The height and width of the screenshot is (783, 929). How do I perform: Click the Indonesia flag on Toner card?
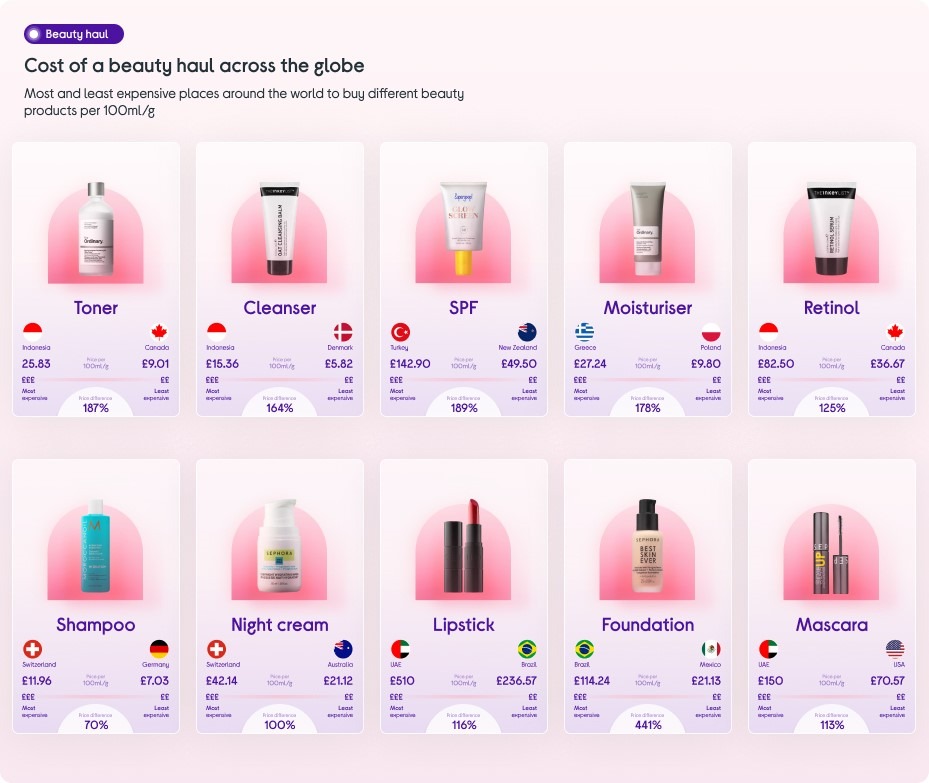(32, 331)
